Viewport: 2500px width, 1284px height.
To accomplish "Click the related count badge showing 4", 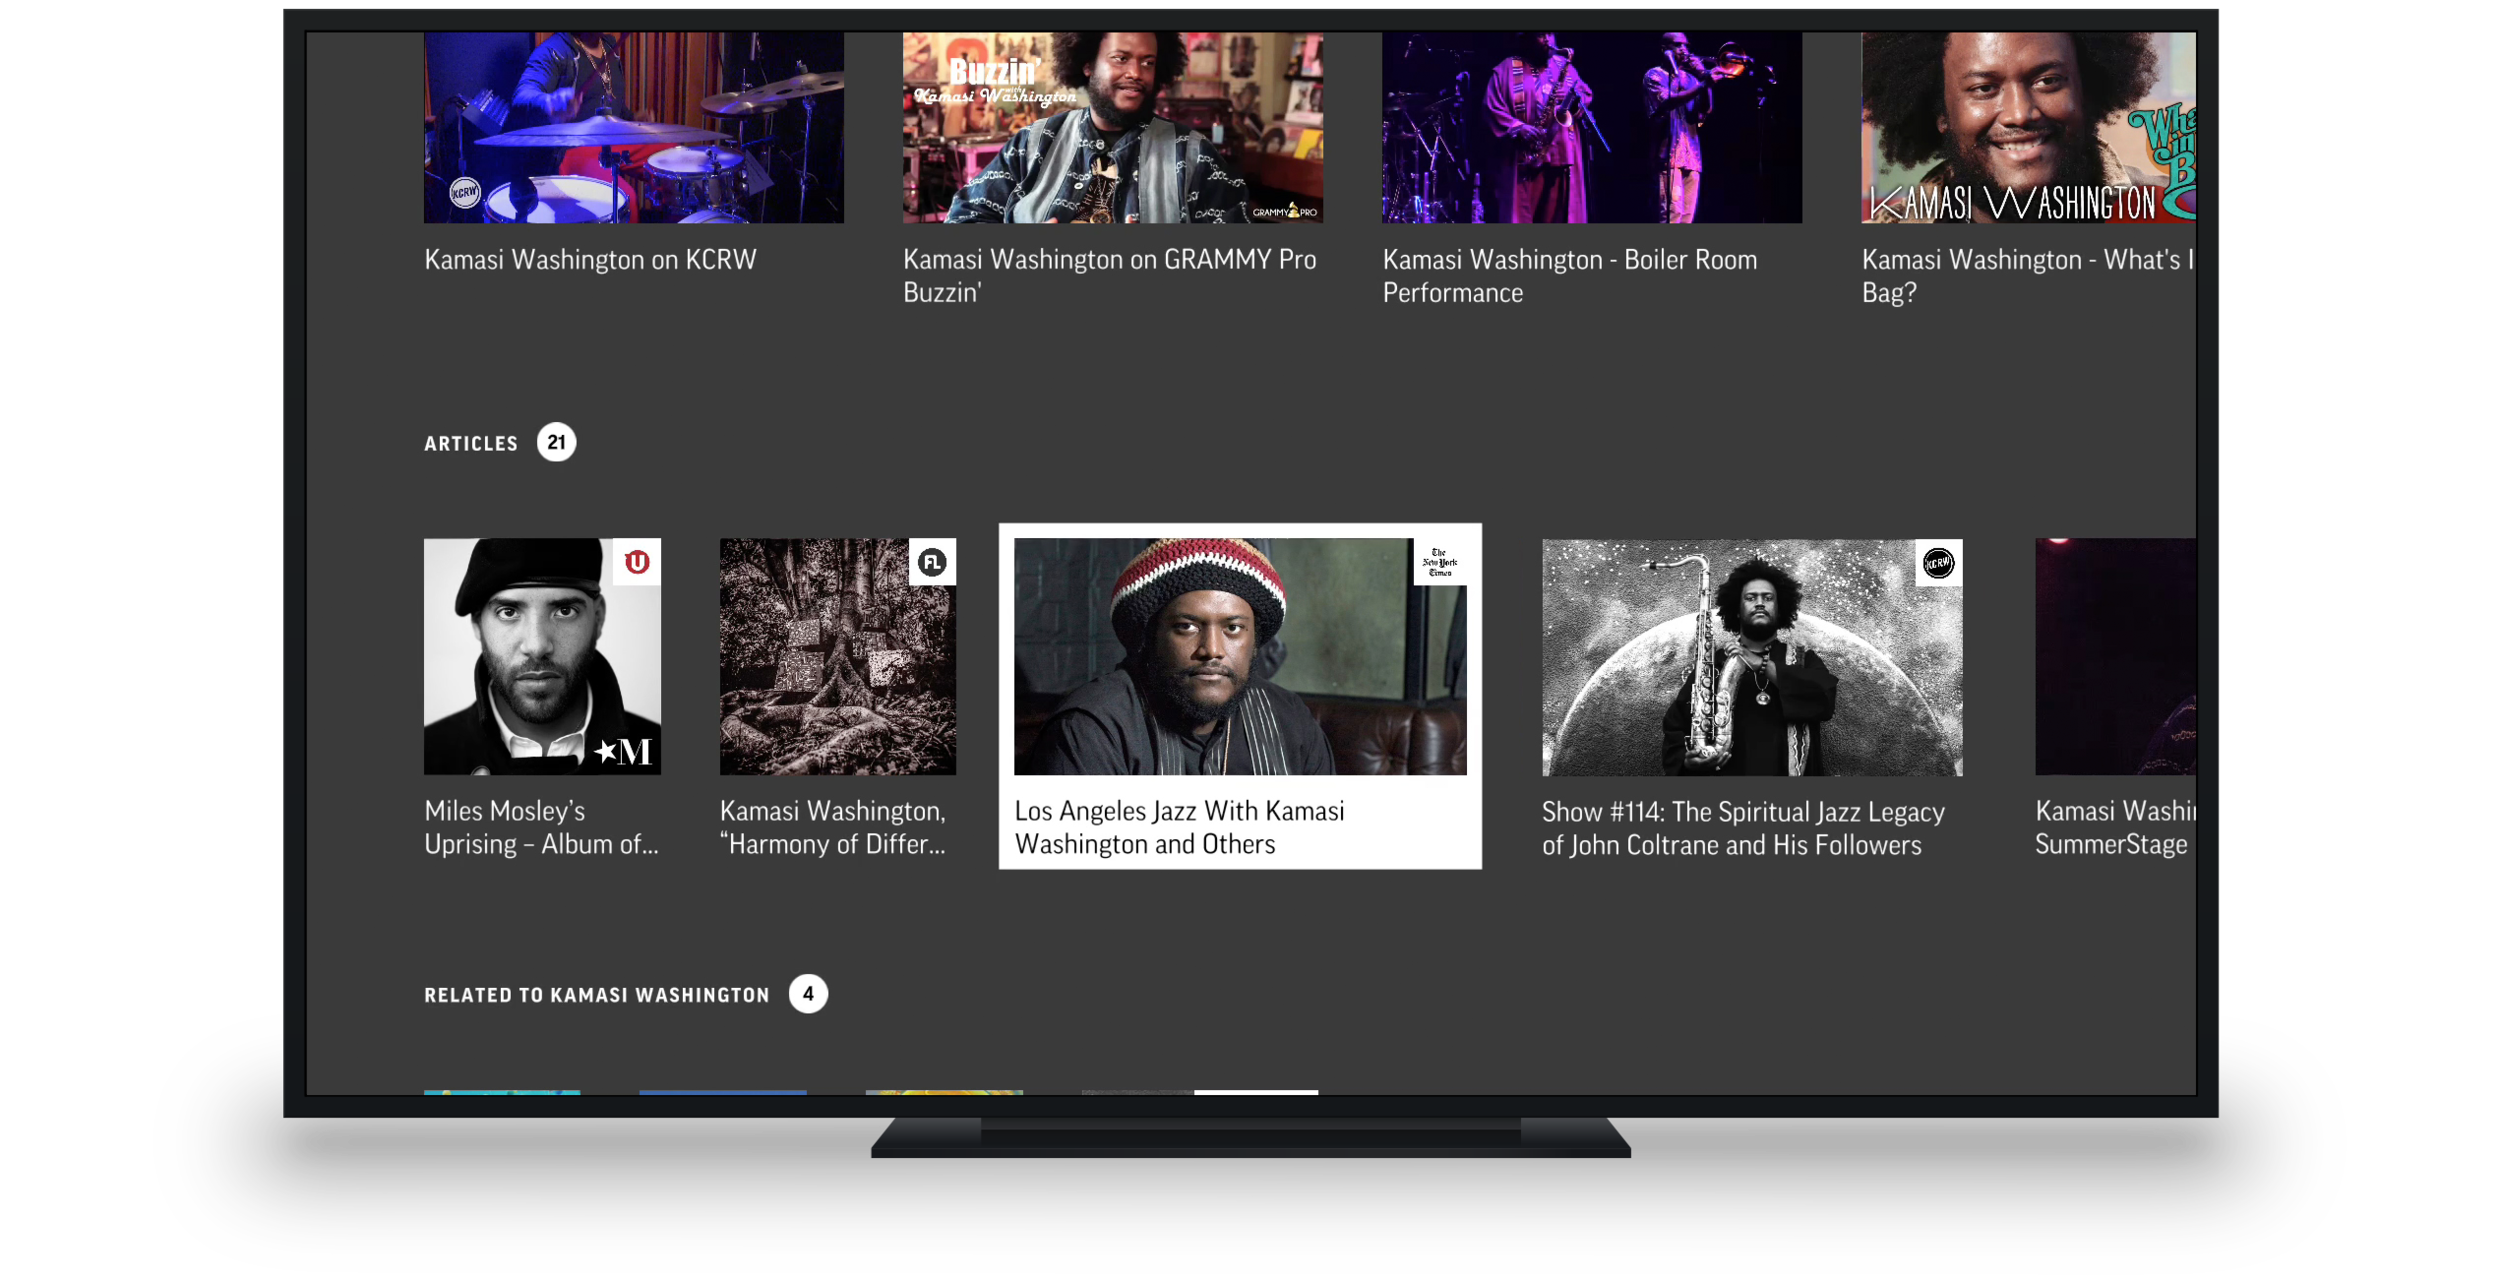I will [808, 994].
